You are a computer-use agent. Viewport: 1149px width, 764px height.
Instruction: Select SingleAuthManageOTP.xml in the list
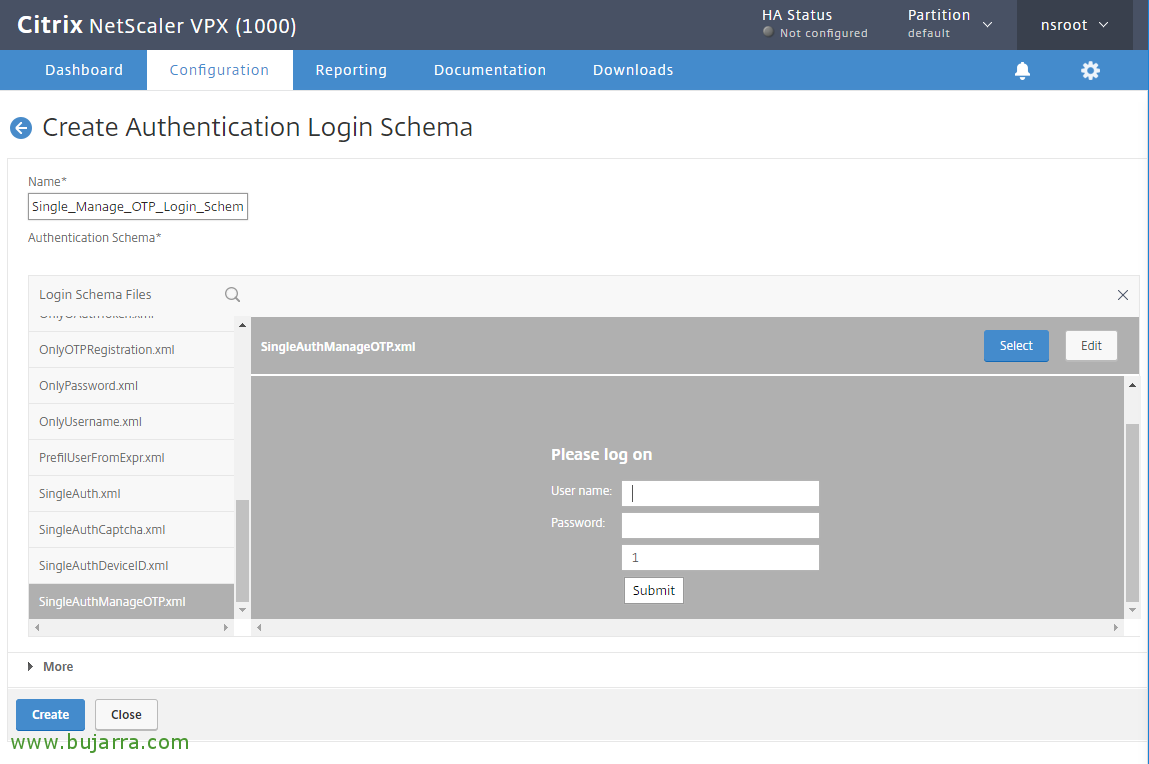pyautogui.click(x=132, y=601)
